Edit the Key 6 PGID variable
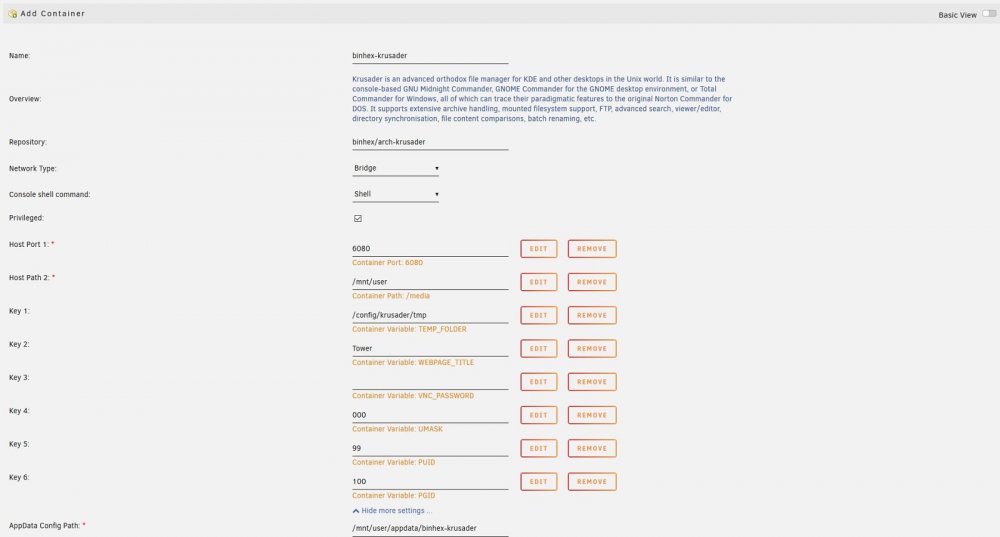The width and height of the screenshot is (1000, 537). click(x=539, y=482)
